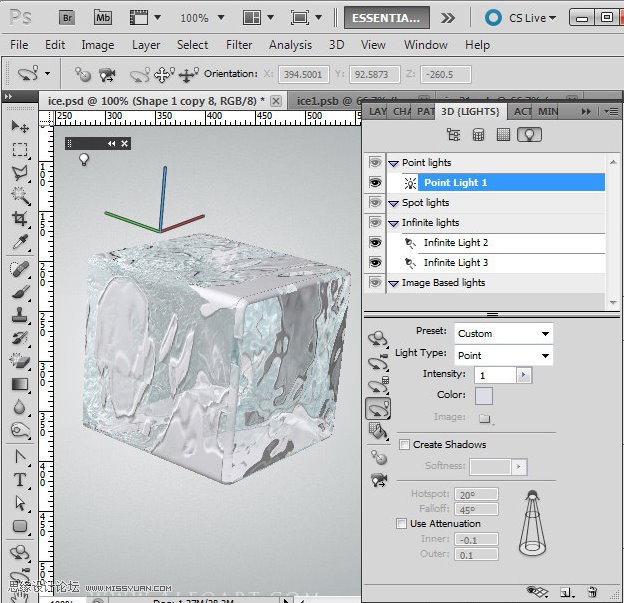Select the Dodge tool
This screenshot has width=624, height=603.
20,430
